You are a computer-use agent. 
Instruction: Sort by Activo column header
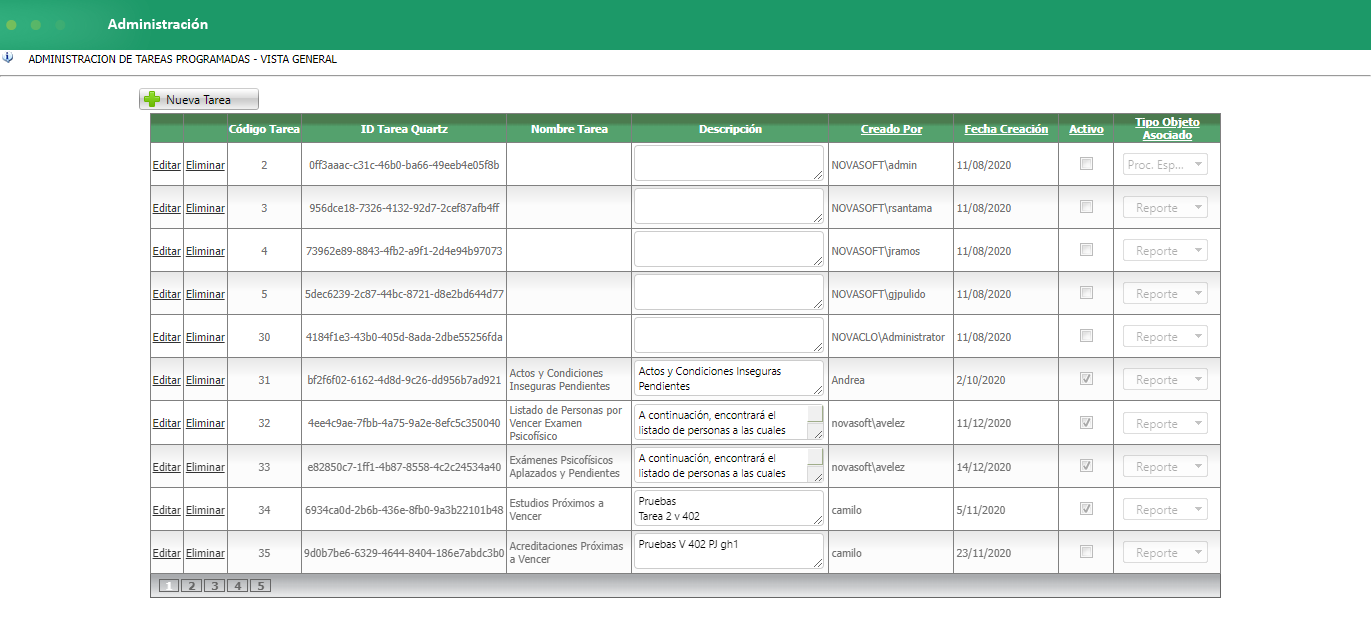1086,129
